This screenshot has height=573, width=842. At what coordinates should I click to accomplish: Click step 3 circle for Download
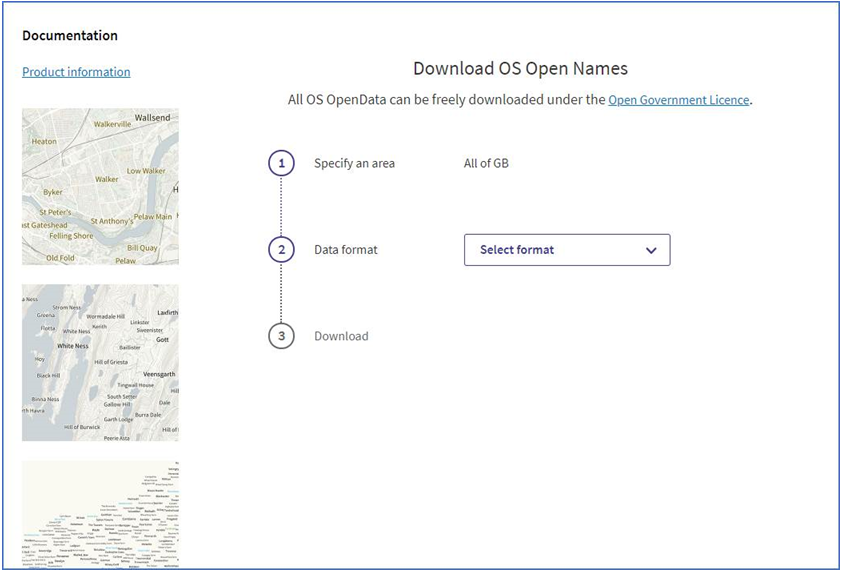(x=281, y=336)
